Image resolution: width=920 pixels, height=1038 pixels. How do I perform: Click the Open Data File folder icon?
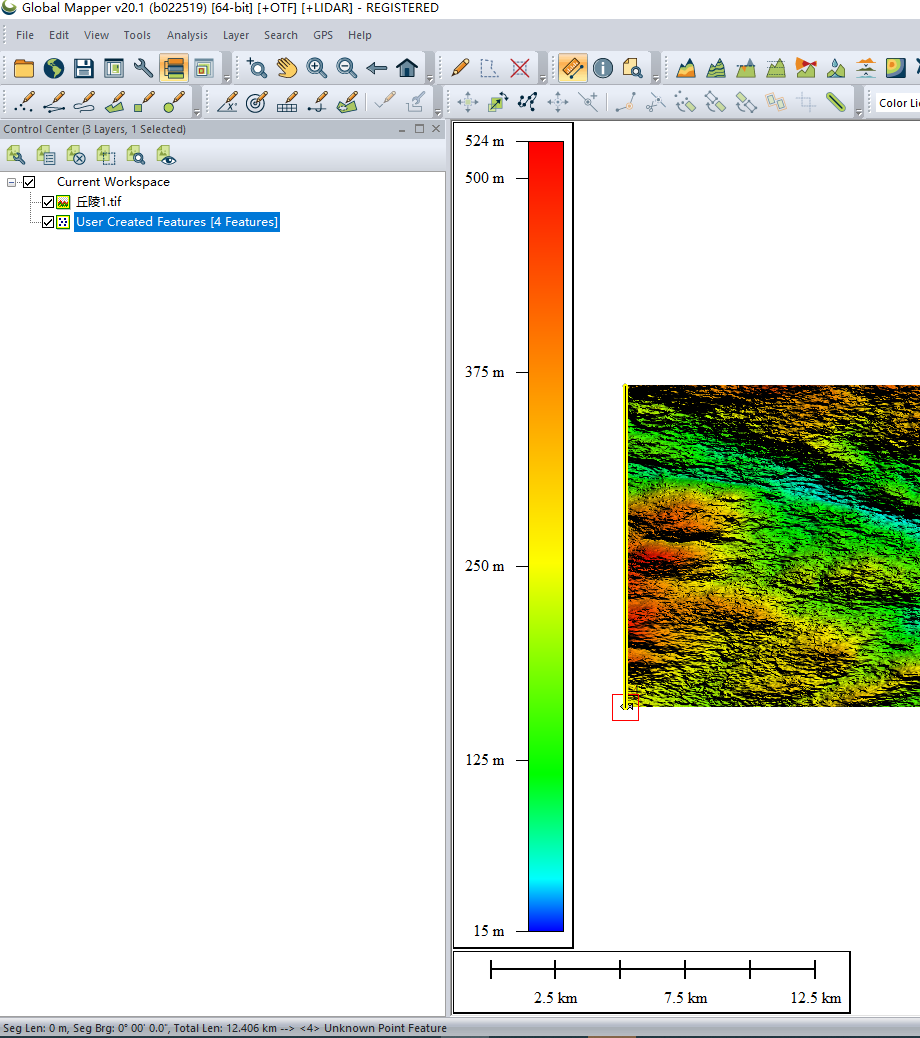pos(23,68)
